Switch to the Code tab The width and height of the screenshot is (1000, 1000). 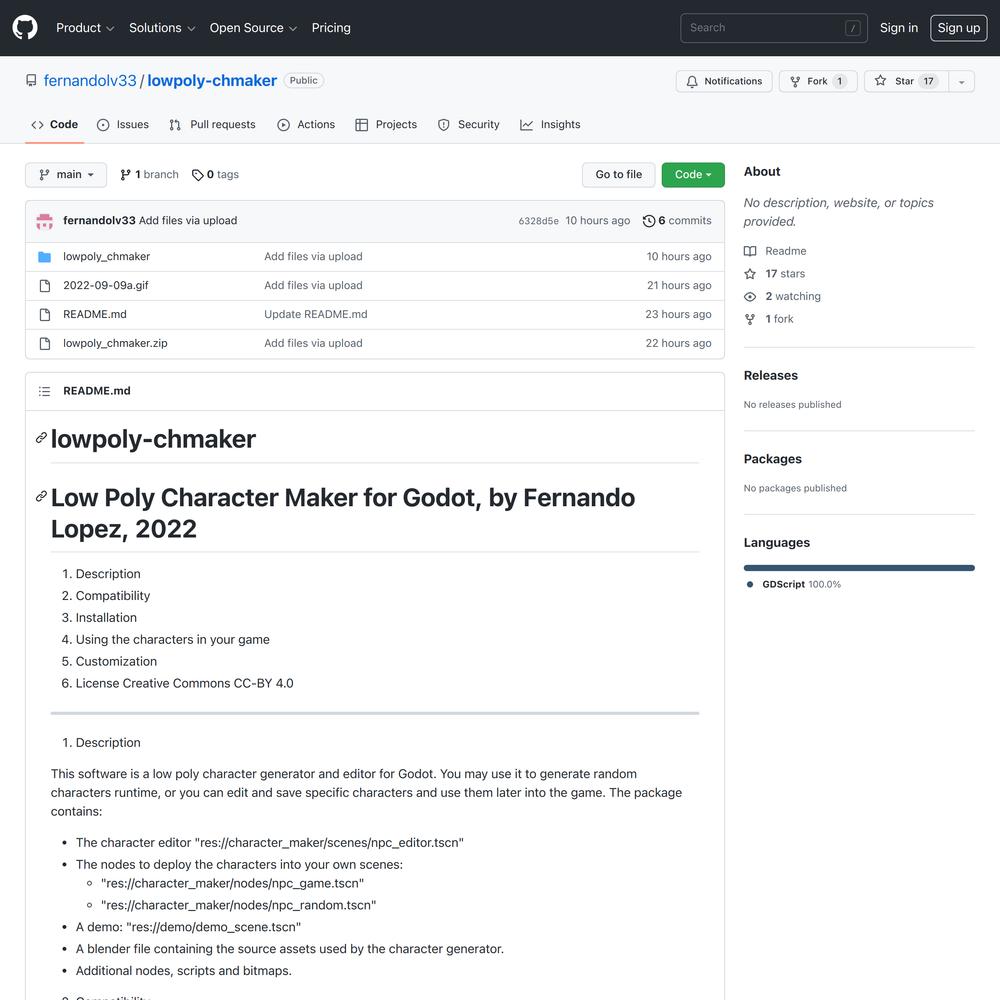55,124
